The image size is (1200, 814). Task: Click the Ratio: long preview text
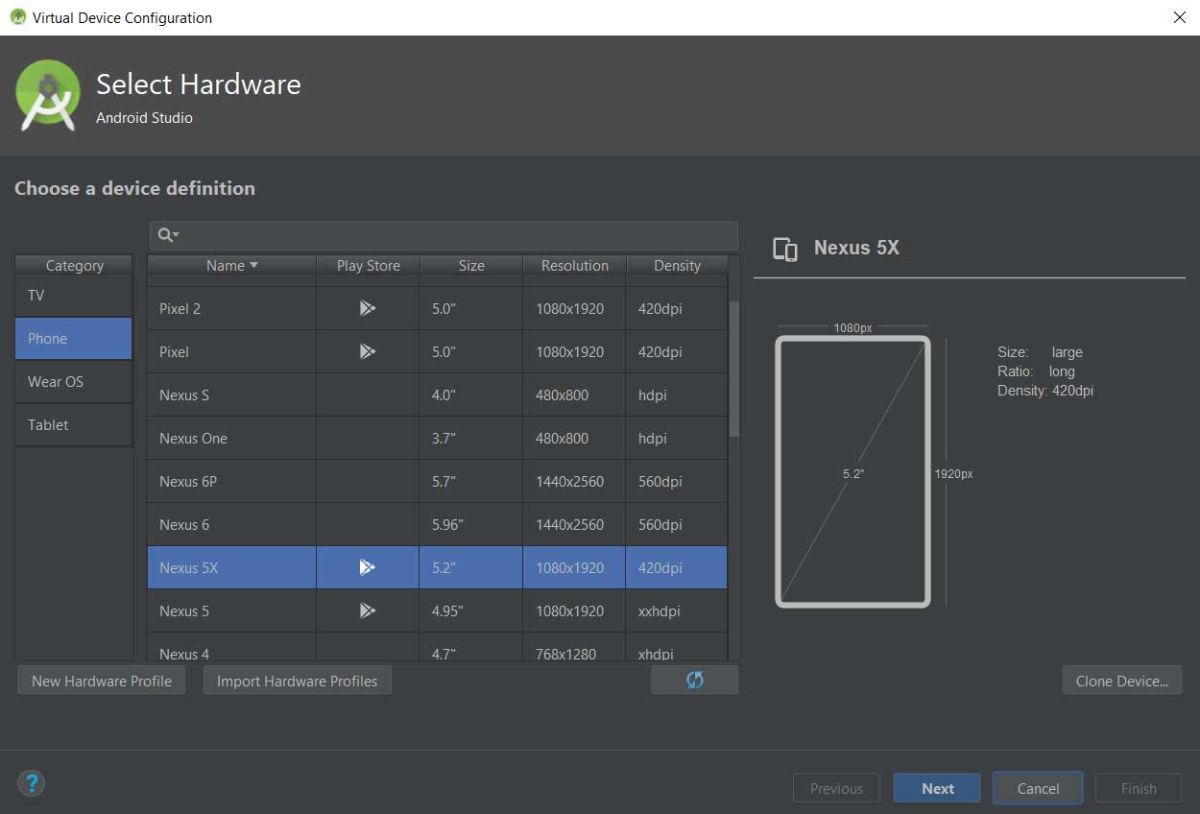[1036, 371]
